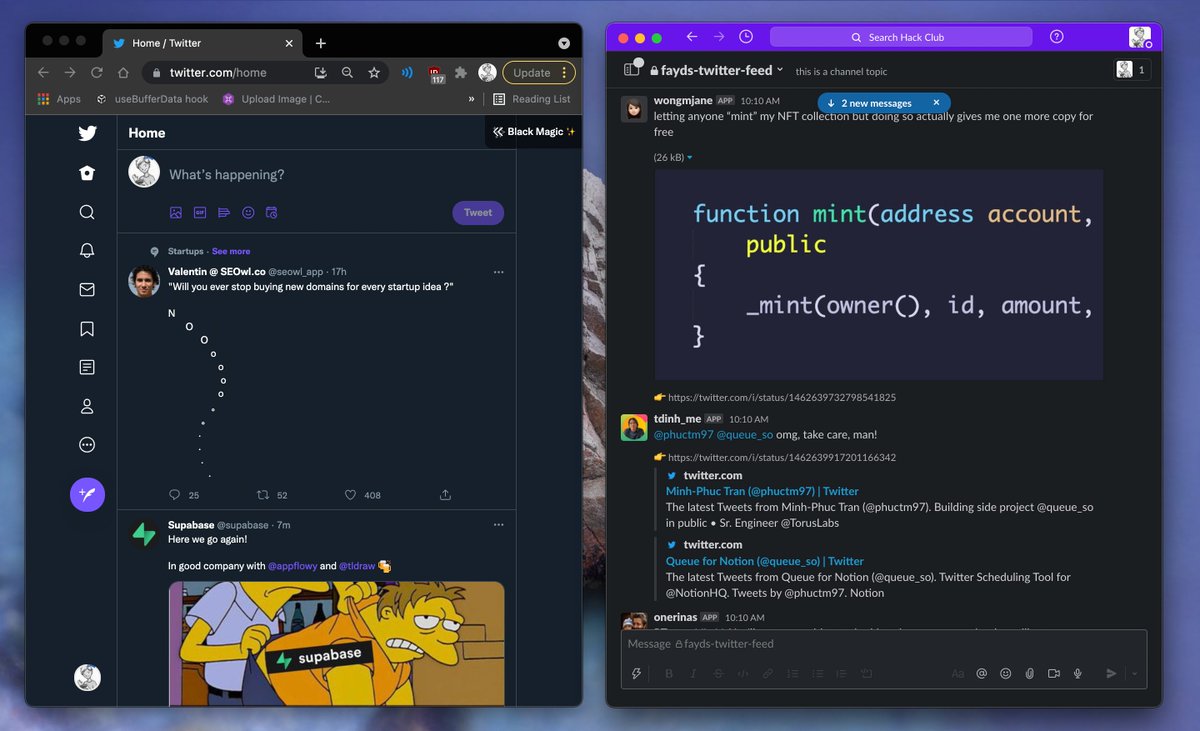The height and width of the screenshot is (731, 1200).
Task: Add a GIF in tweet composer
Action: [200, 213]
